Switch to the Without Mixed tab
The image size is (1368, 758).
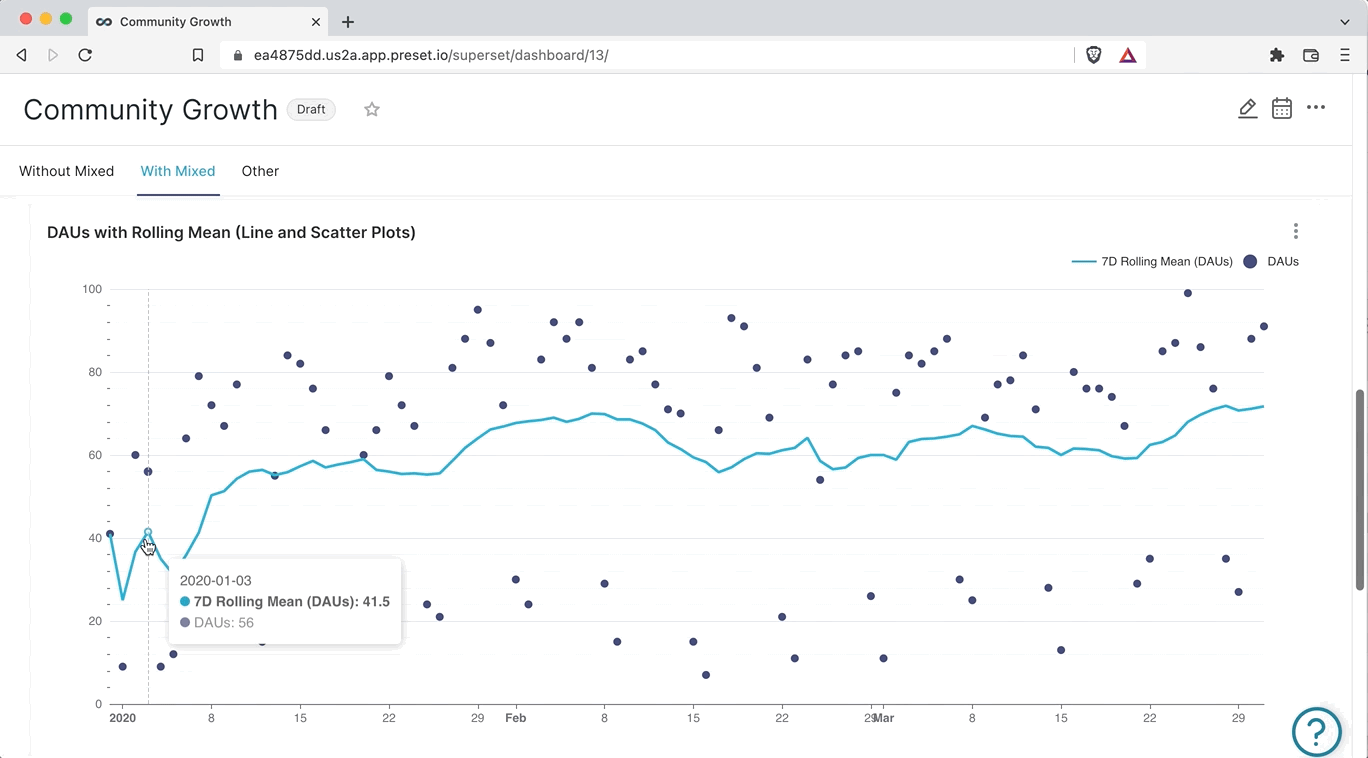point(67,171)
